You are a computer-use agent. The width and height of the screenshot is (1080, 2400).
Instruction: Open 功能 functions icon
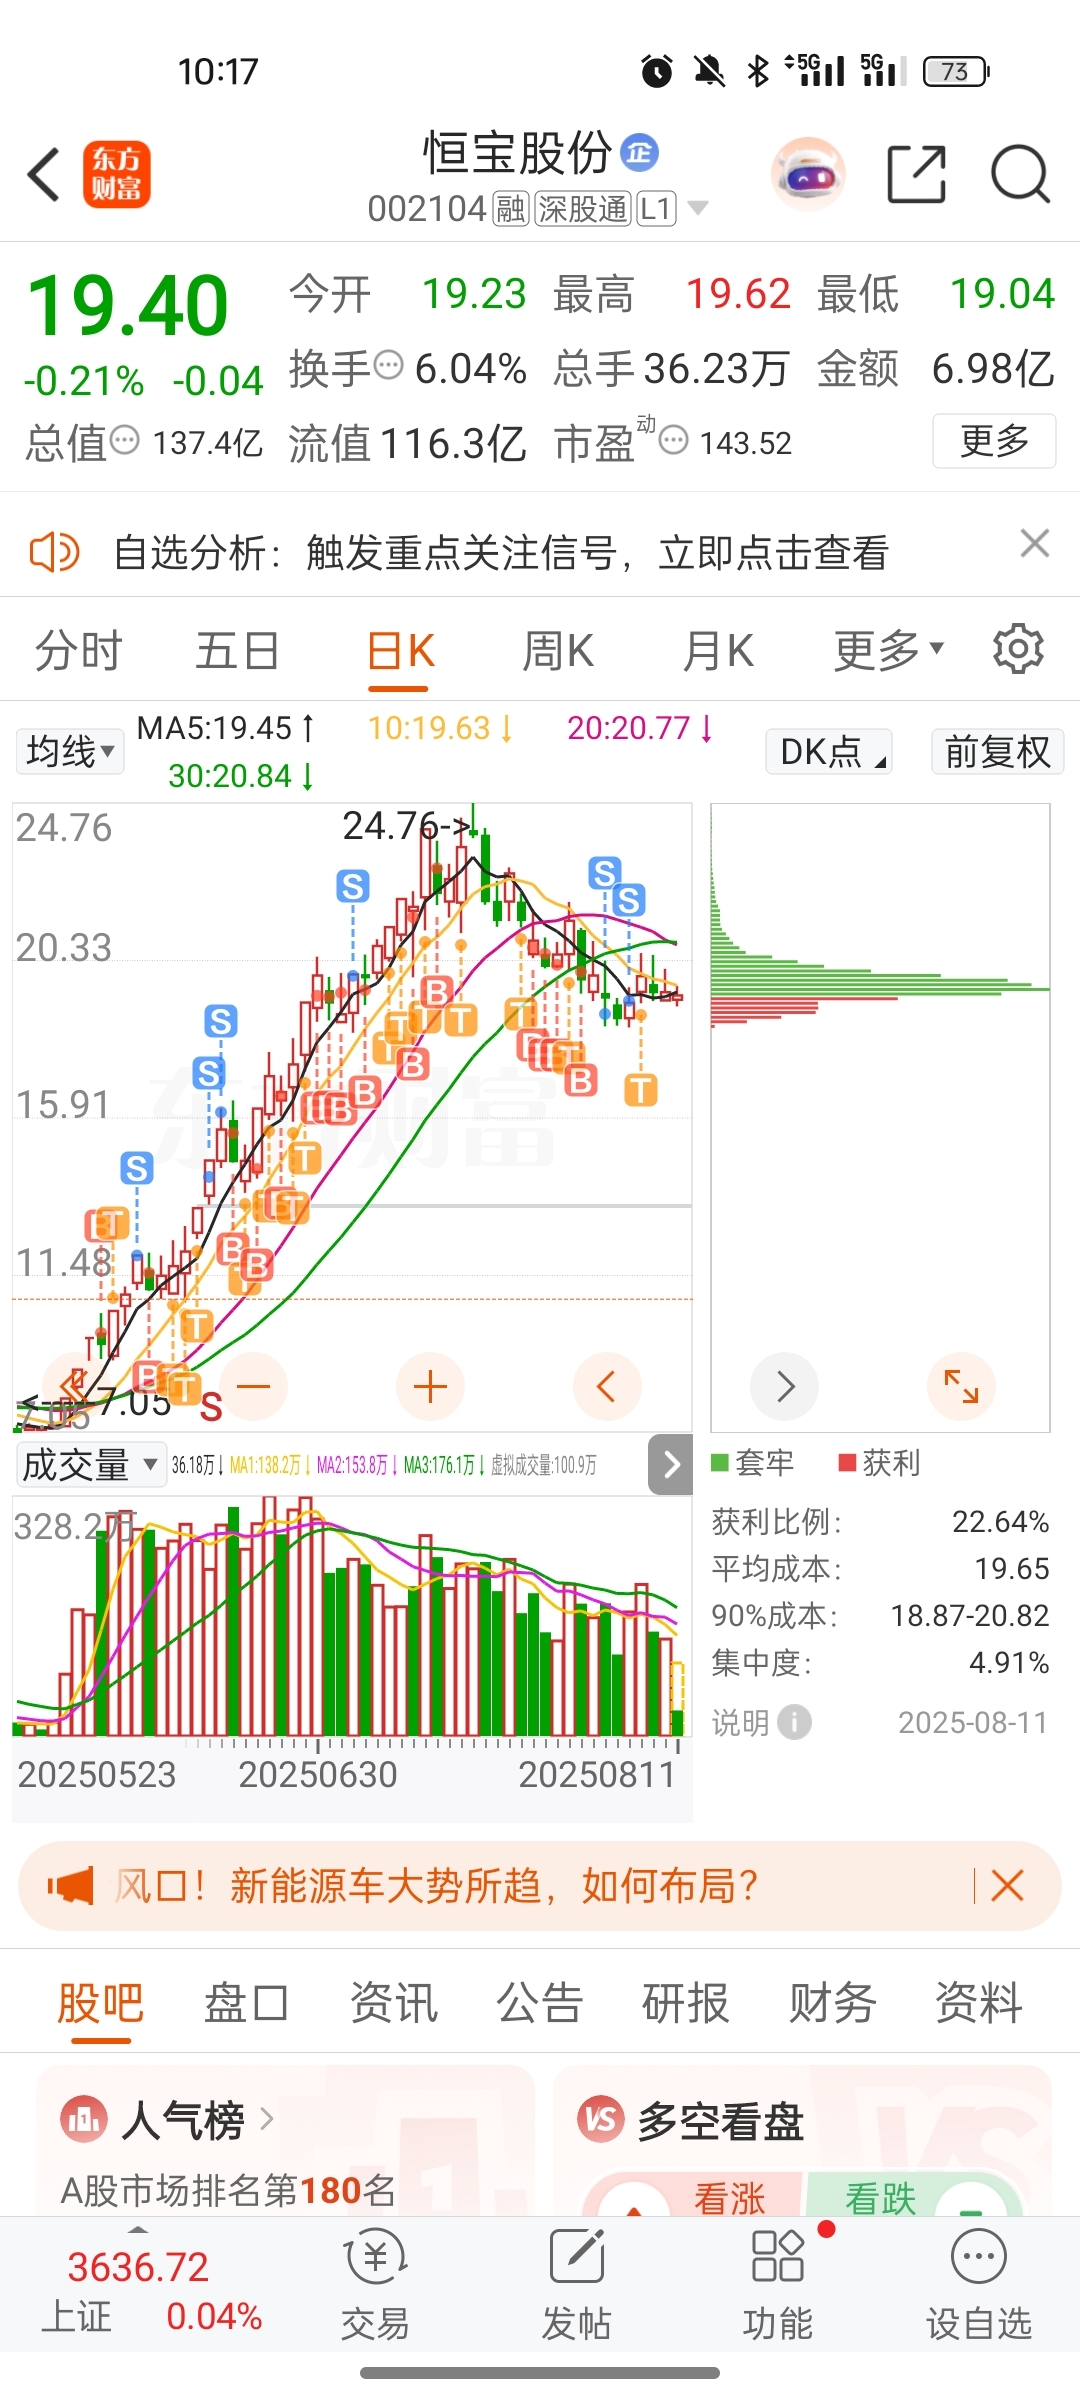pos(777,2286)
